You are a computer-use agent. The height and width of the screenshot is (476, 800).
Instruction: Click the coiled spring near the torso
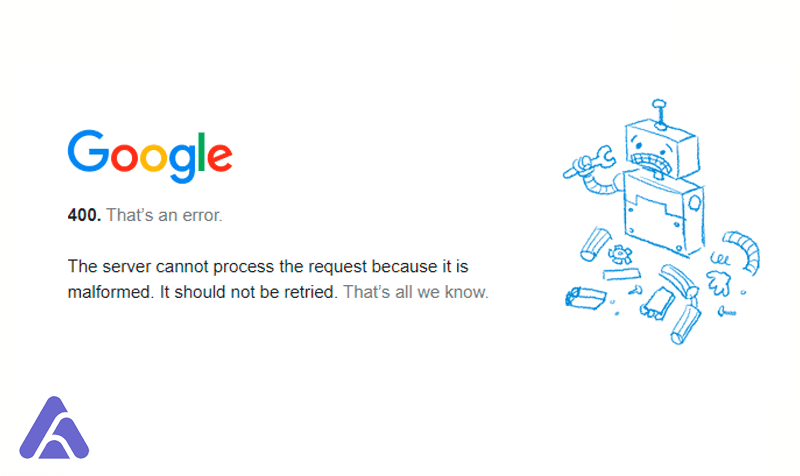(720, 259)
